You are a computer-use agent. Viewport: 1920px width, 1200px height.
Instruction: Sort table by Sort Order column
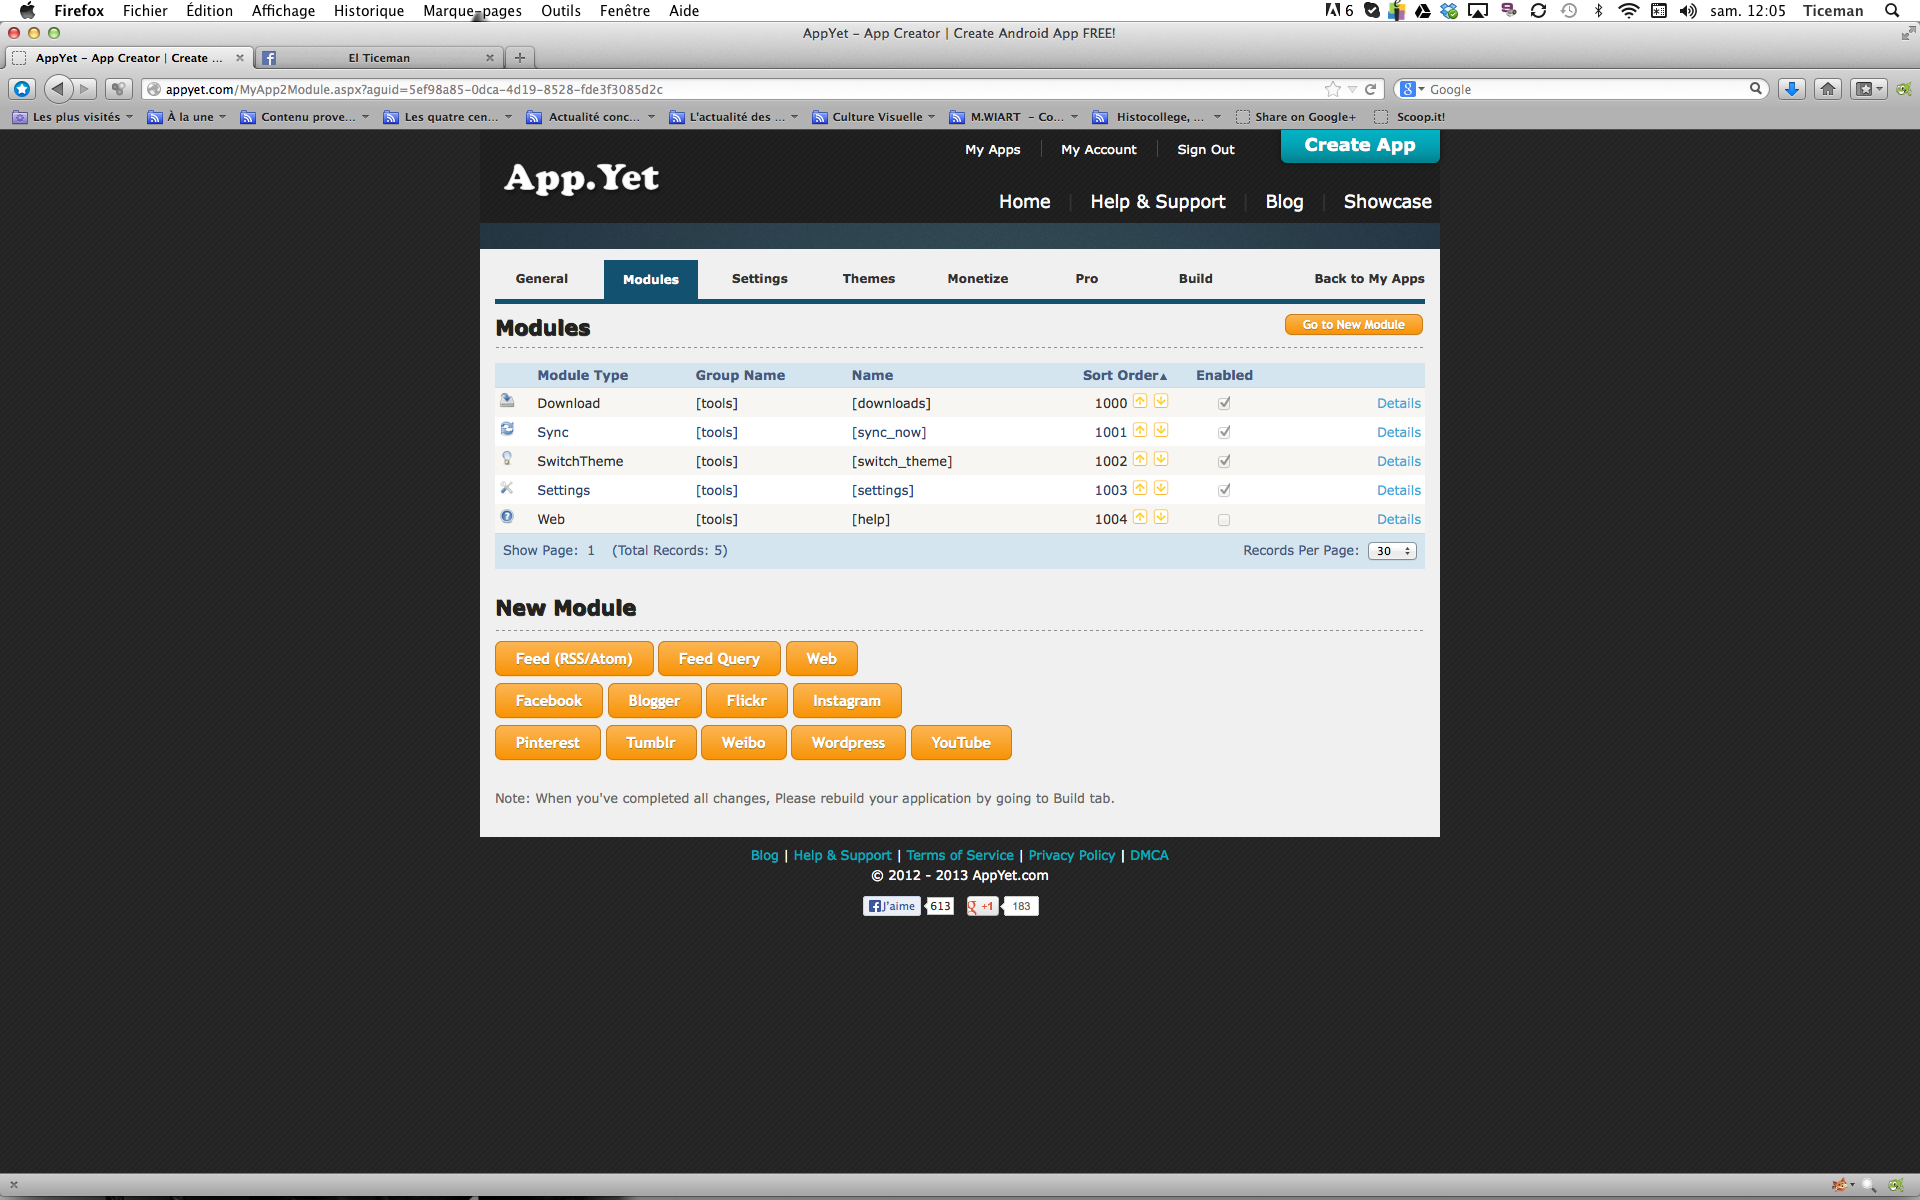(x=1124, y=375)
